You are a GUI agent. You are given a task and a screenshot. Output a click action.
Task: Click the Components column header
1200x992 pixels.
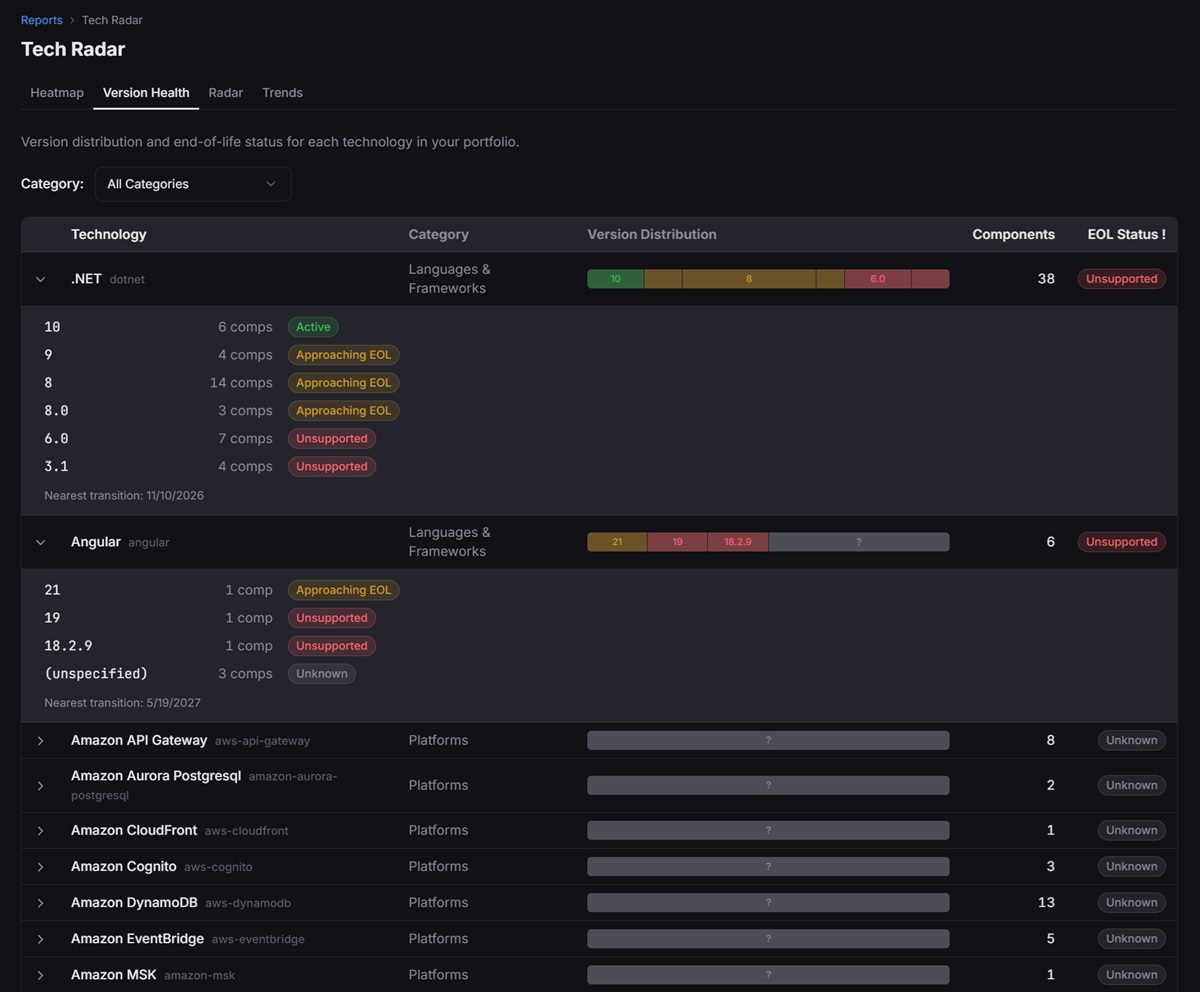point(1013,234)
